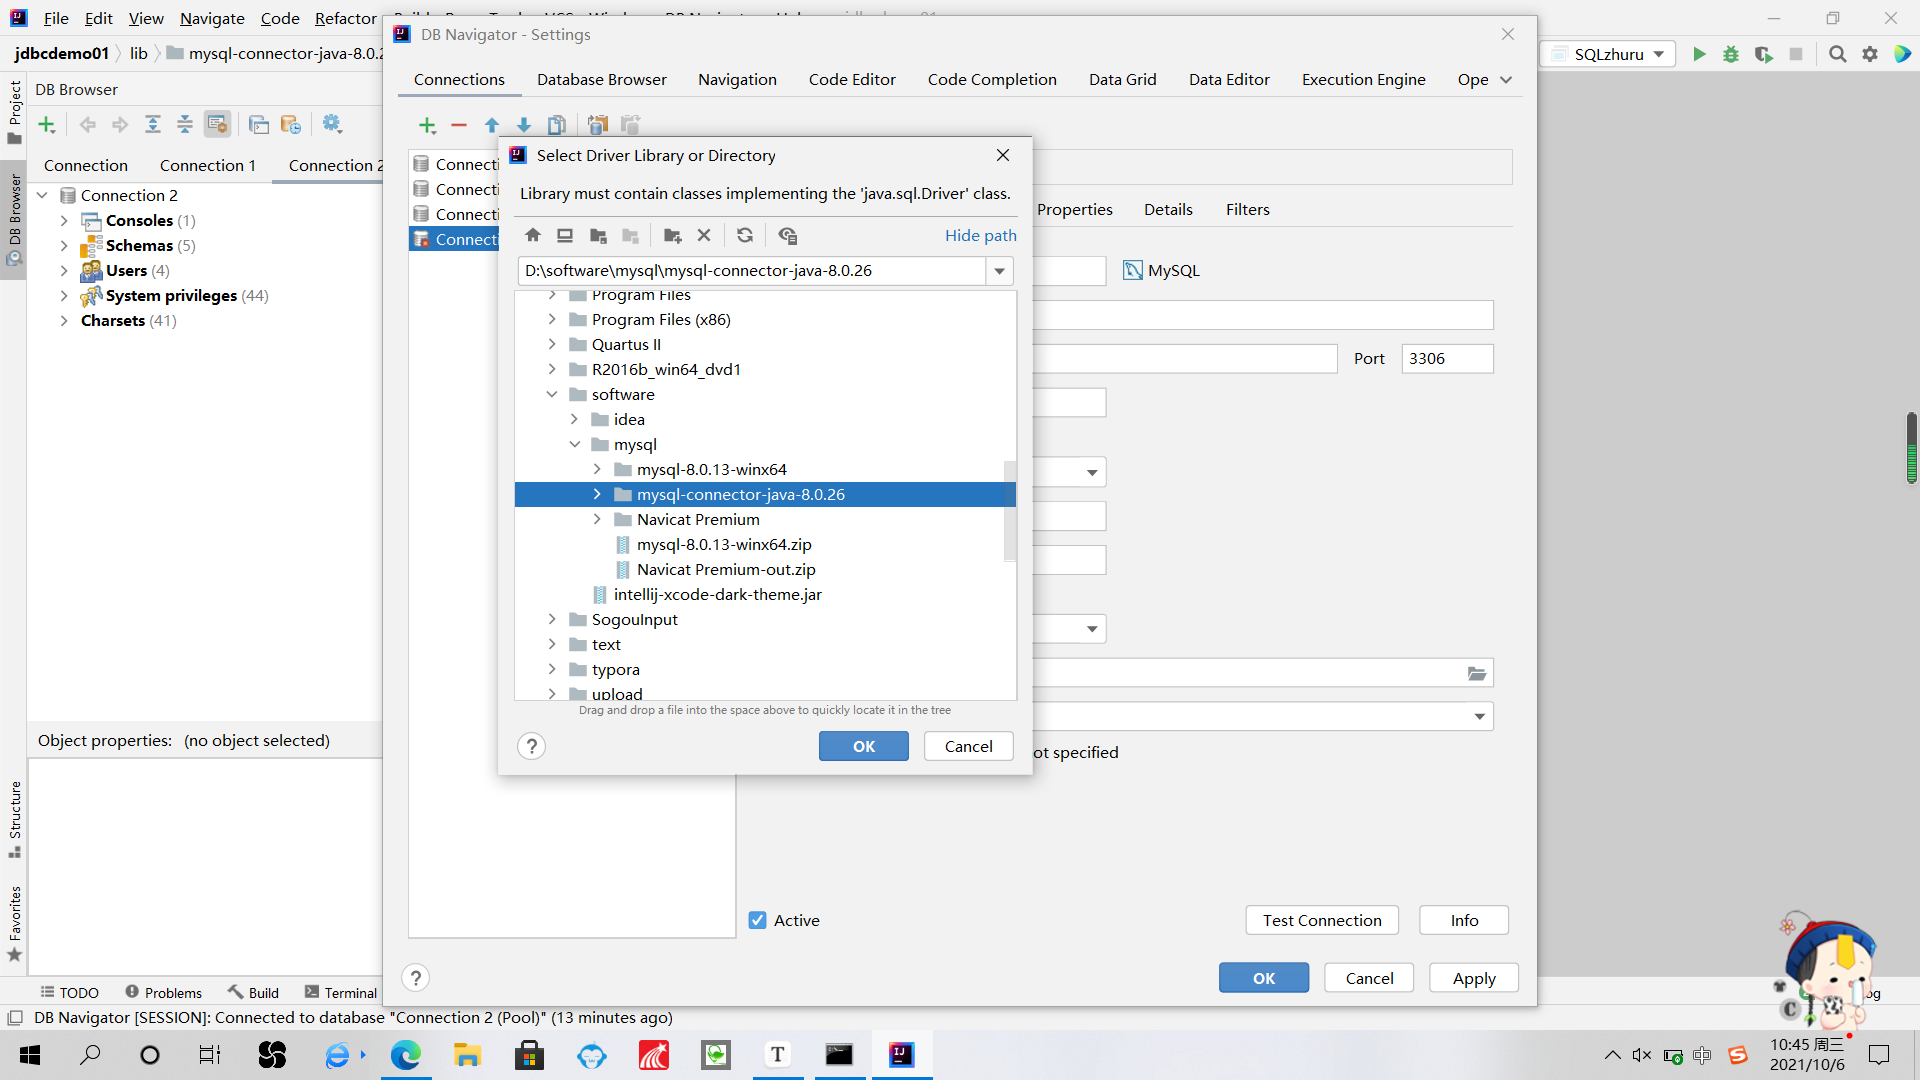
Task: Click the Test Connection button
Action: click(x=1321, y=920)
